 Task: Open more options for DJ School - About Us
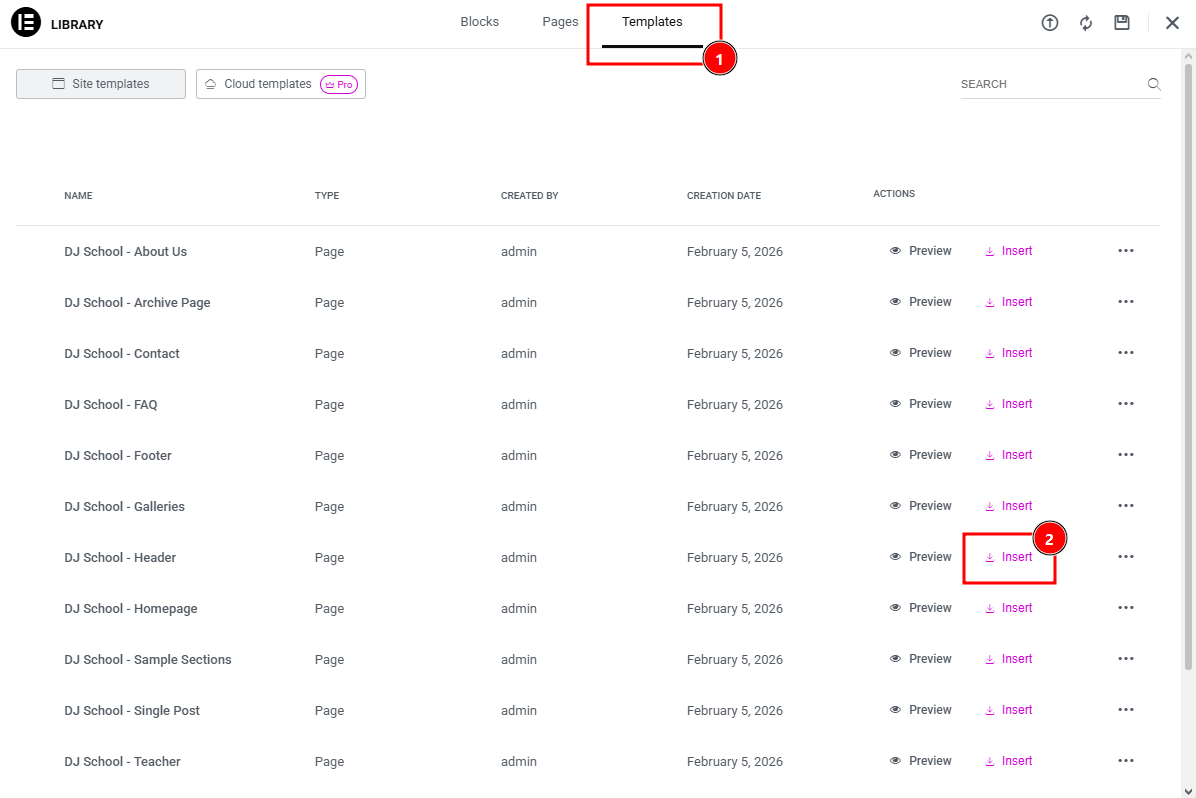coord(1126,251)
